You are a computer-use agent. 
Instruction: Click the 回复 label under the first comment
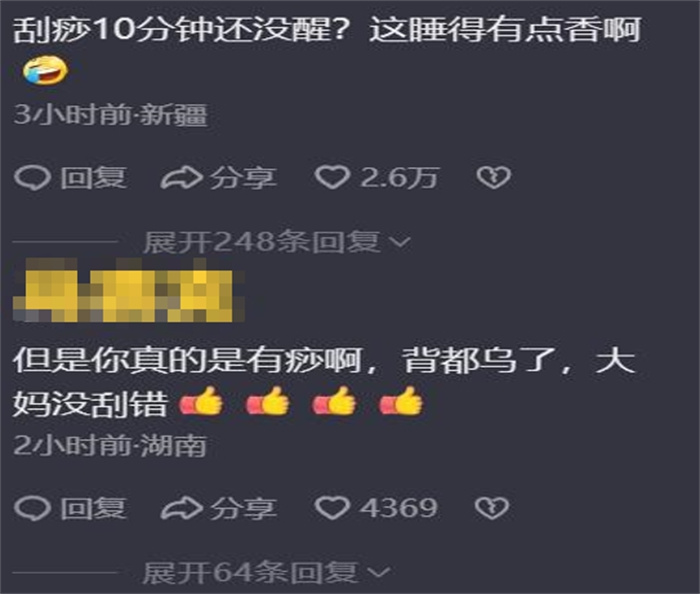pos(93,178)
